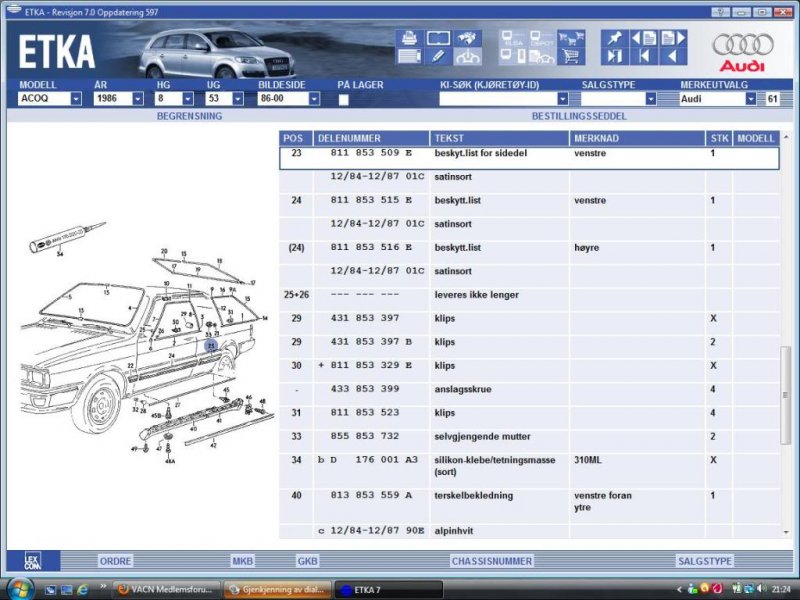800x600 pixels.
Task: Expand the MODELL dropdown showing ACOQ
Action: (76, 100)
